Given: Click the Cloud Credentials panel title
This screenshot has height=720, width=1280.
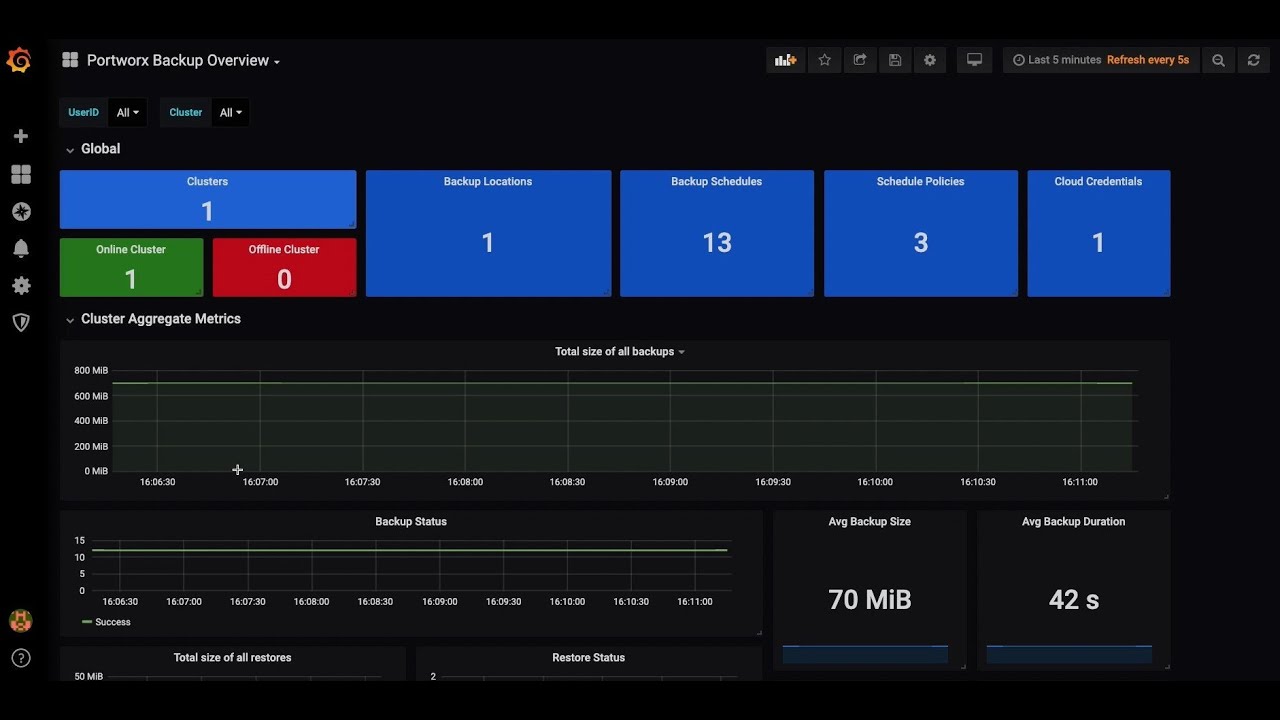Looking at the screenshot, I should (1098, 182).
